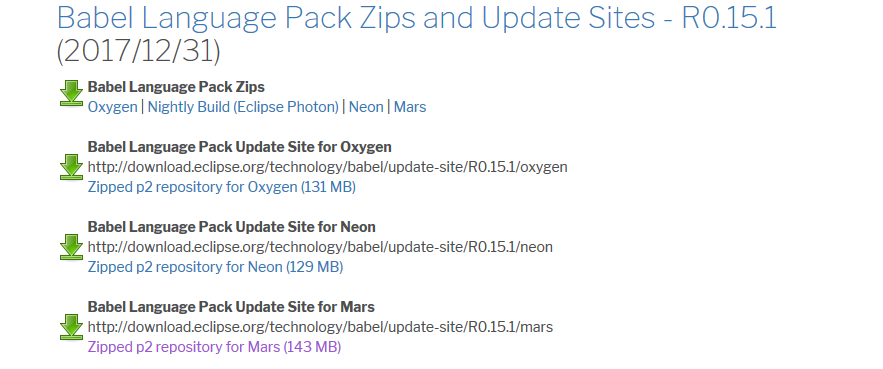The width and height of the screenshot is (883, 369).
Task: Click the green download arrow for Oxygen update site
Action: pyautogui.click(x=71, y=168)
